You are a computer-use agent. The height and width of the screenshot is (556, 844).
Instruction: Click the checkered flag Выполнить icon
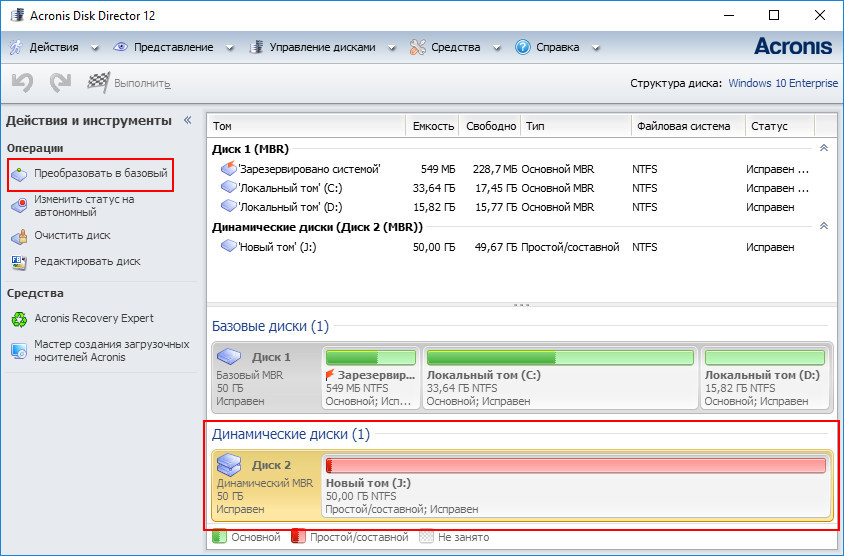click(99, 82)
